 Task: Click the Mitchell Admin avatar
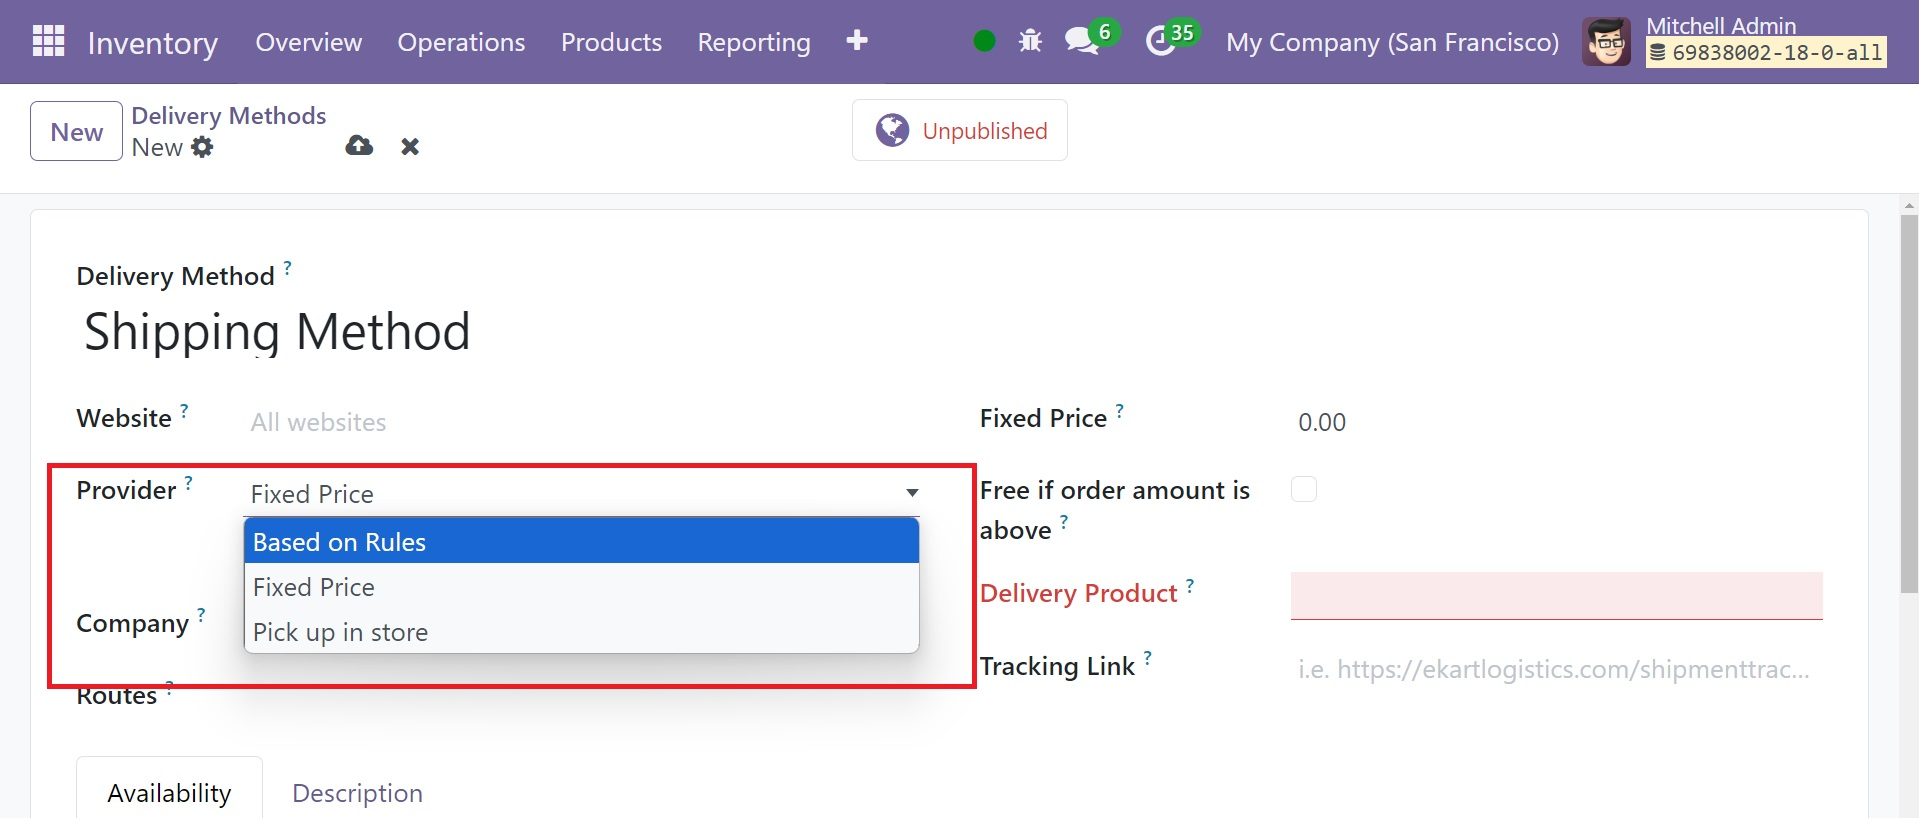click(x=1606, y=42)
